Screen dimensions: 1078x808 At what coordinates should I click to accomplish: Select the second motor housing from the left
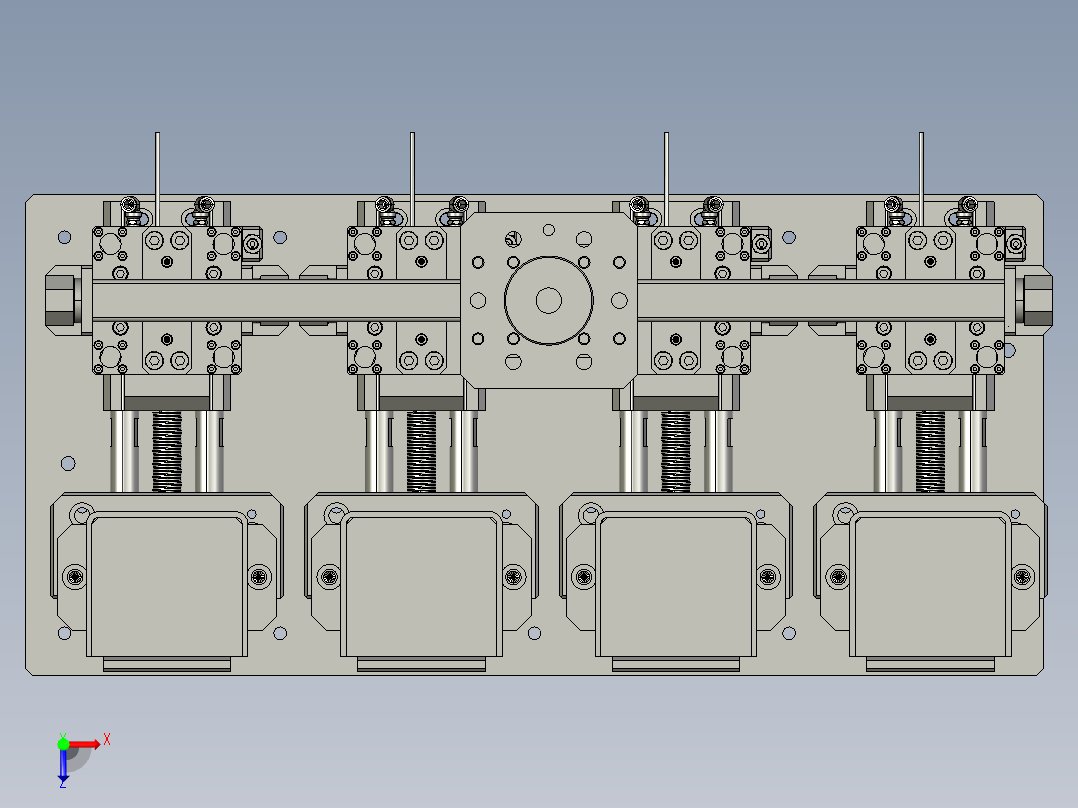[x=421, y=585]
